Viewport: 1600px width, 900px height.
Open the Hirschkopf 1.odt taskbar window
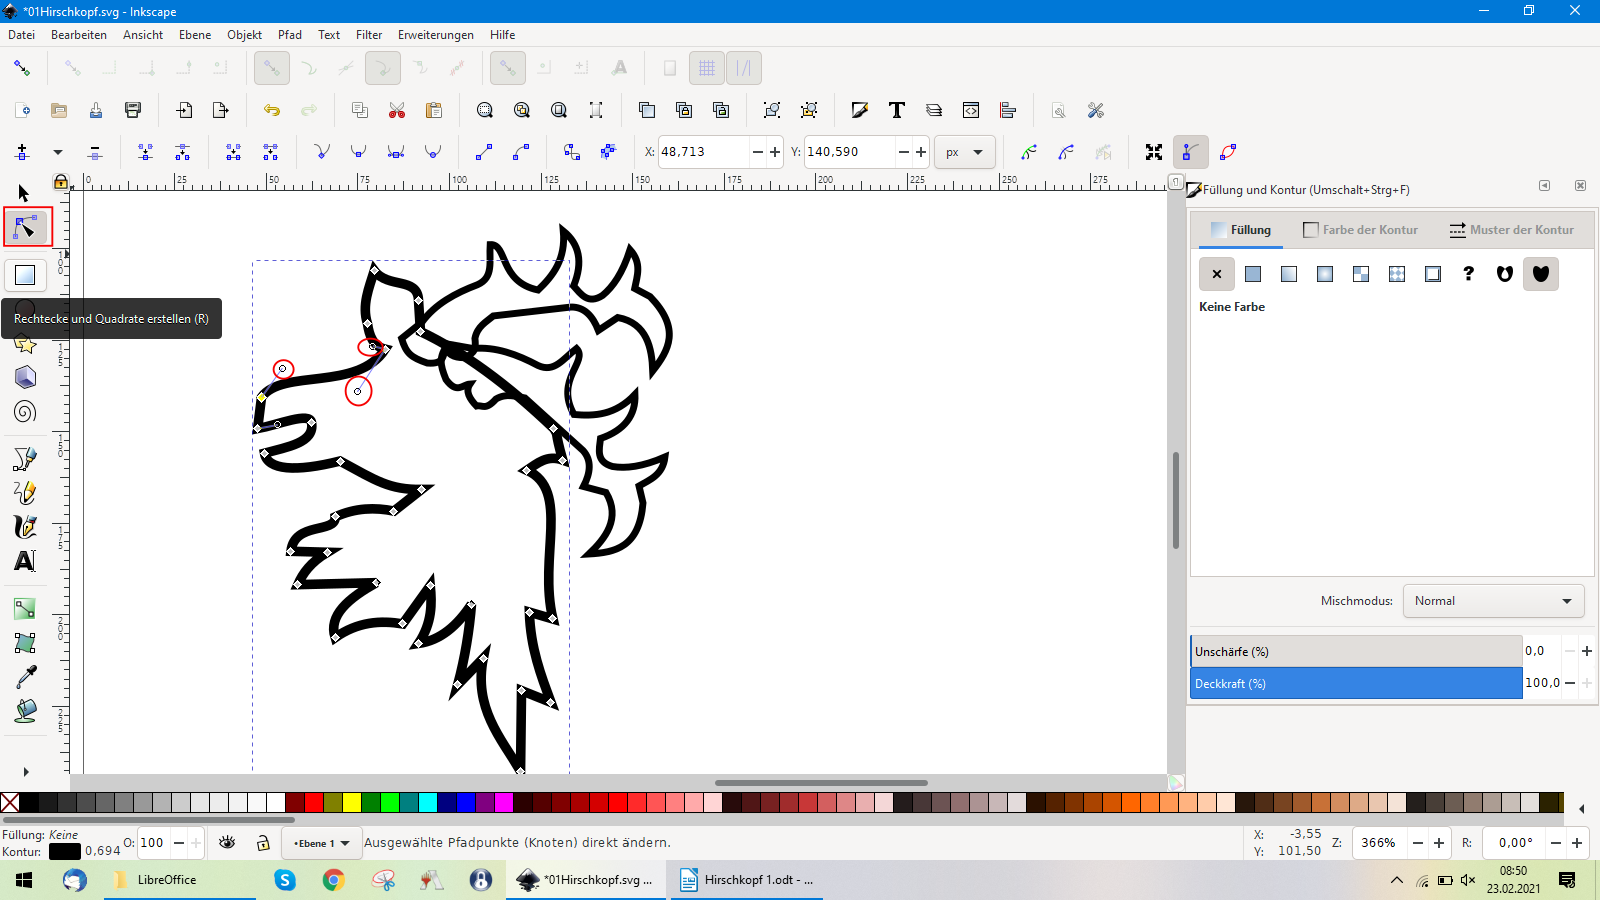coord(746,880)
